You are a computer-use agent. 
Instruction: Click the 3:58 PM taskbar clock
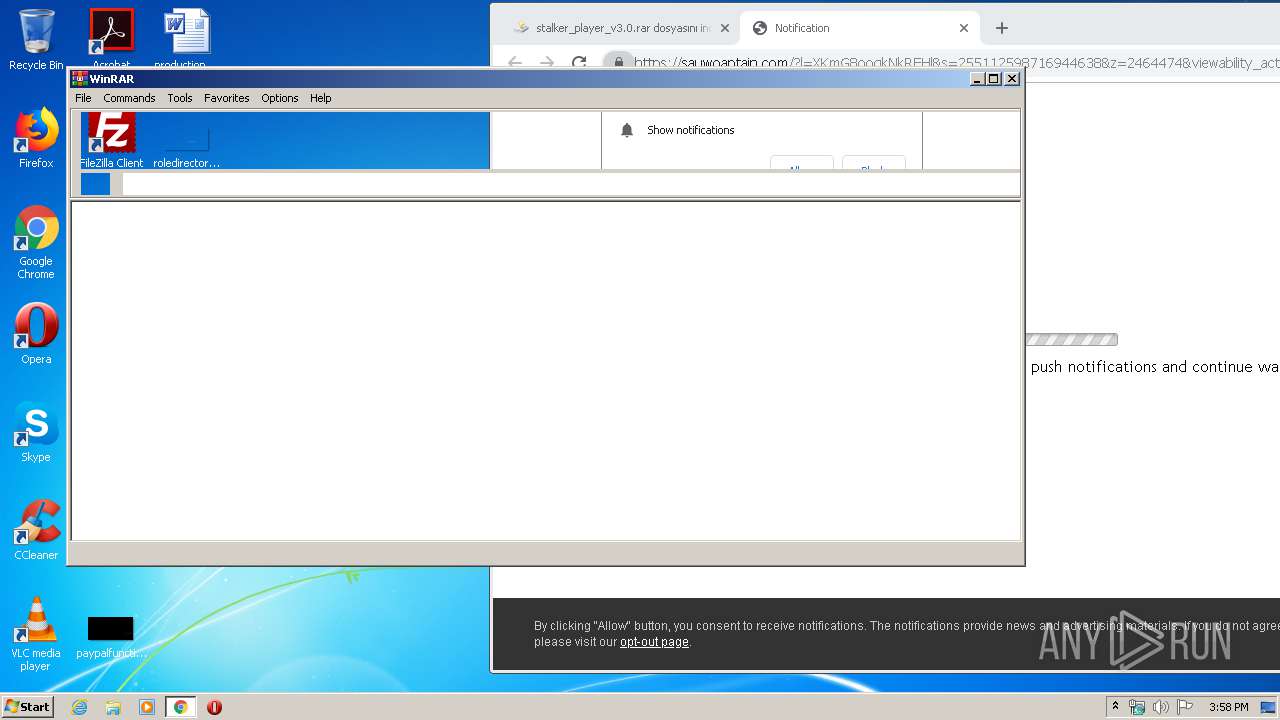1228,707
